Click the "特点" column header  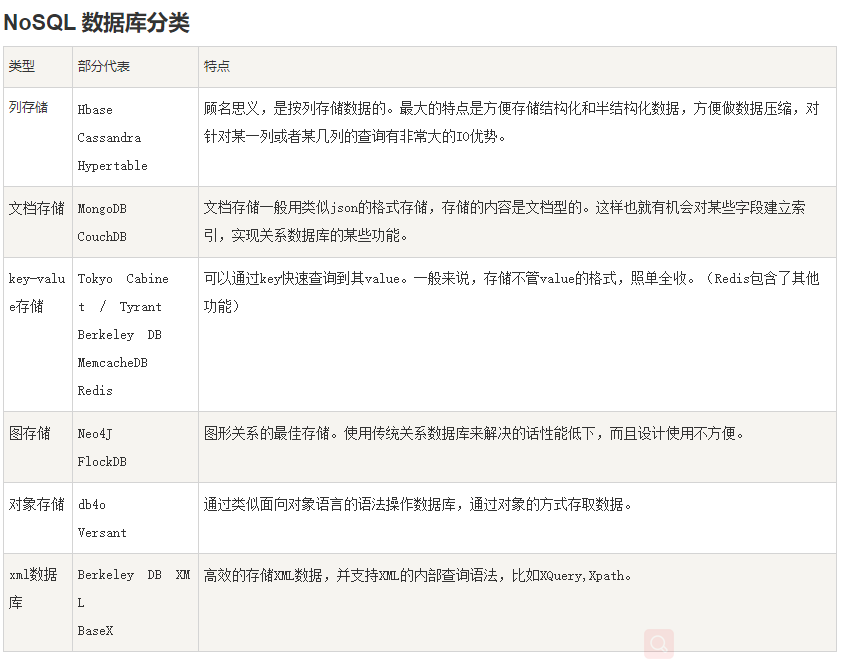(217, 67)
